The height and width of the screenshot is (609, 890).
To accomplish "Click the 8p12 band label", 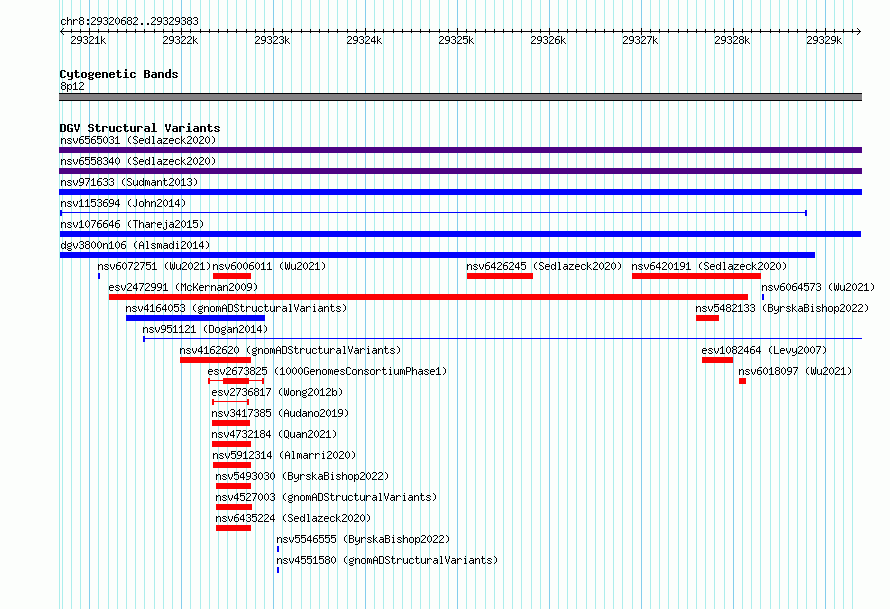I will (72, 86).
